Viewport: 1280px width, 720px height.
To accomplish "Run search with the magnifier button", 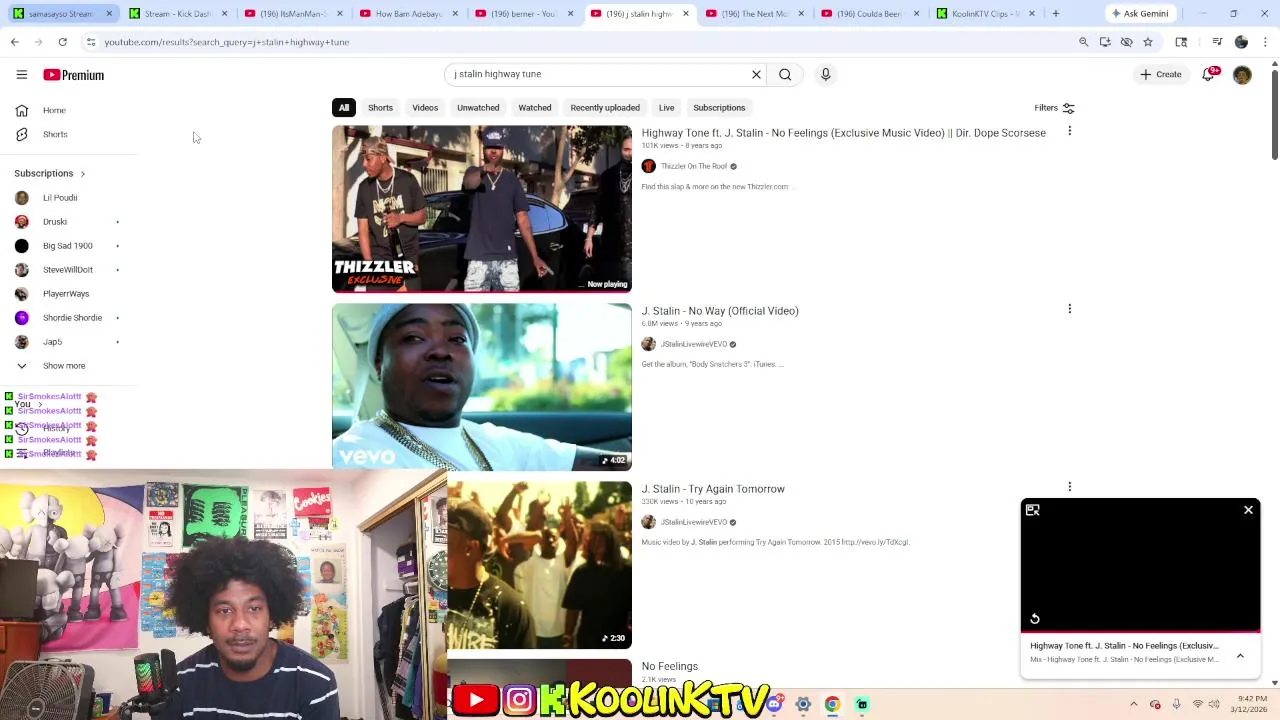I will pos(785,74).
